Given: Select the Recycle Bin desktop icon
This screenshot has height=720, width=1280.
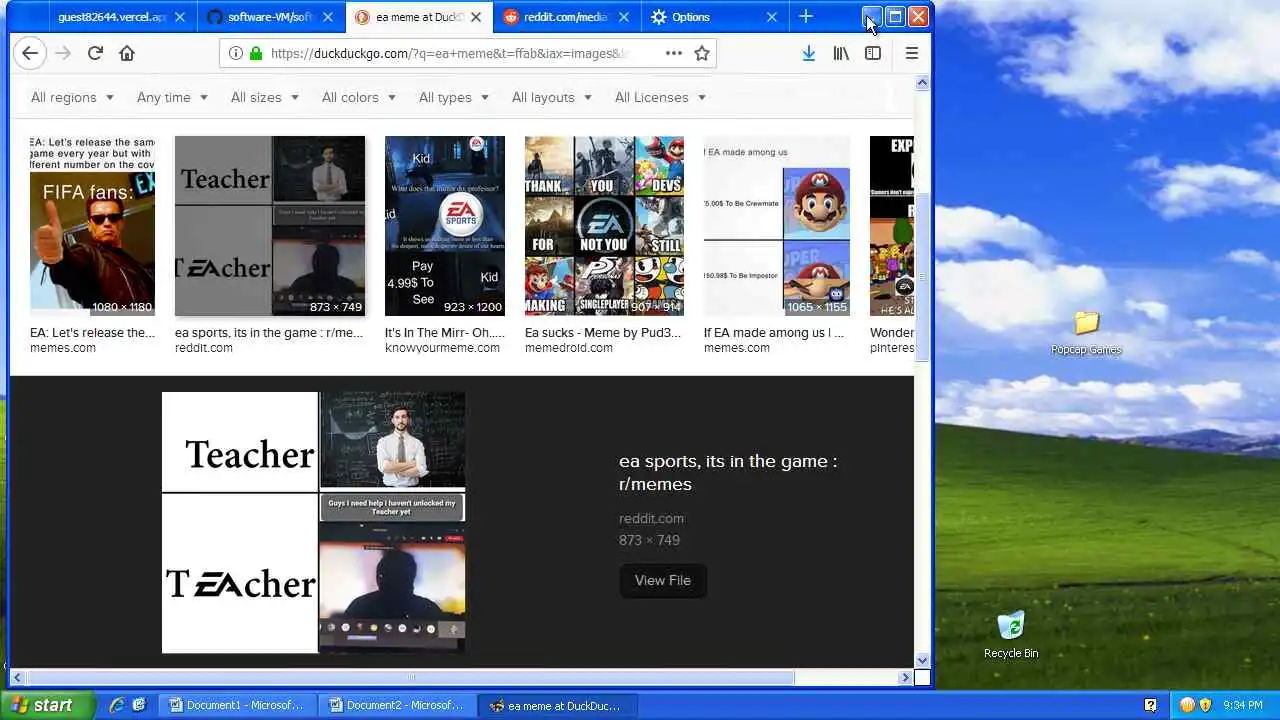Looking at the screenshot, I should coord(1011,634).
